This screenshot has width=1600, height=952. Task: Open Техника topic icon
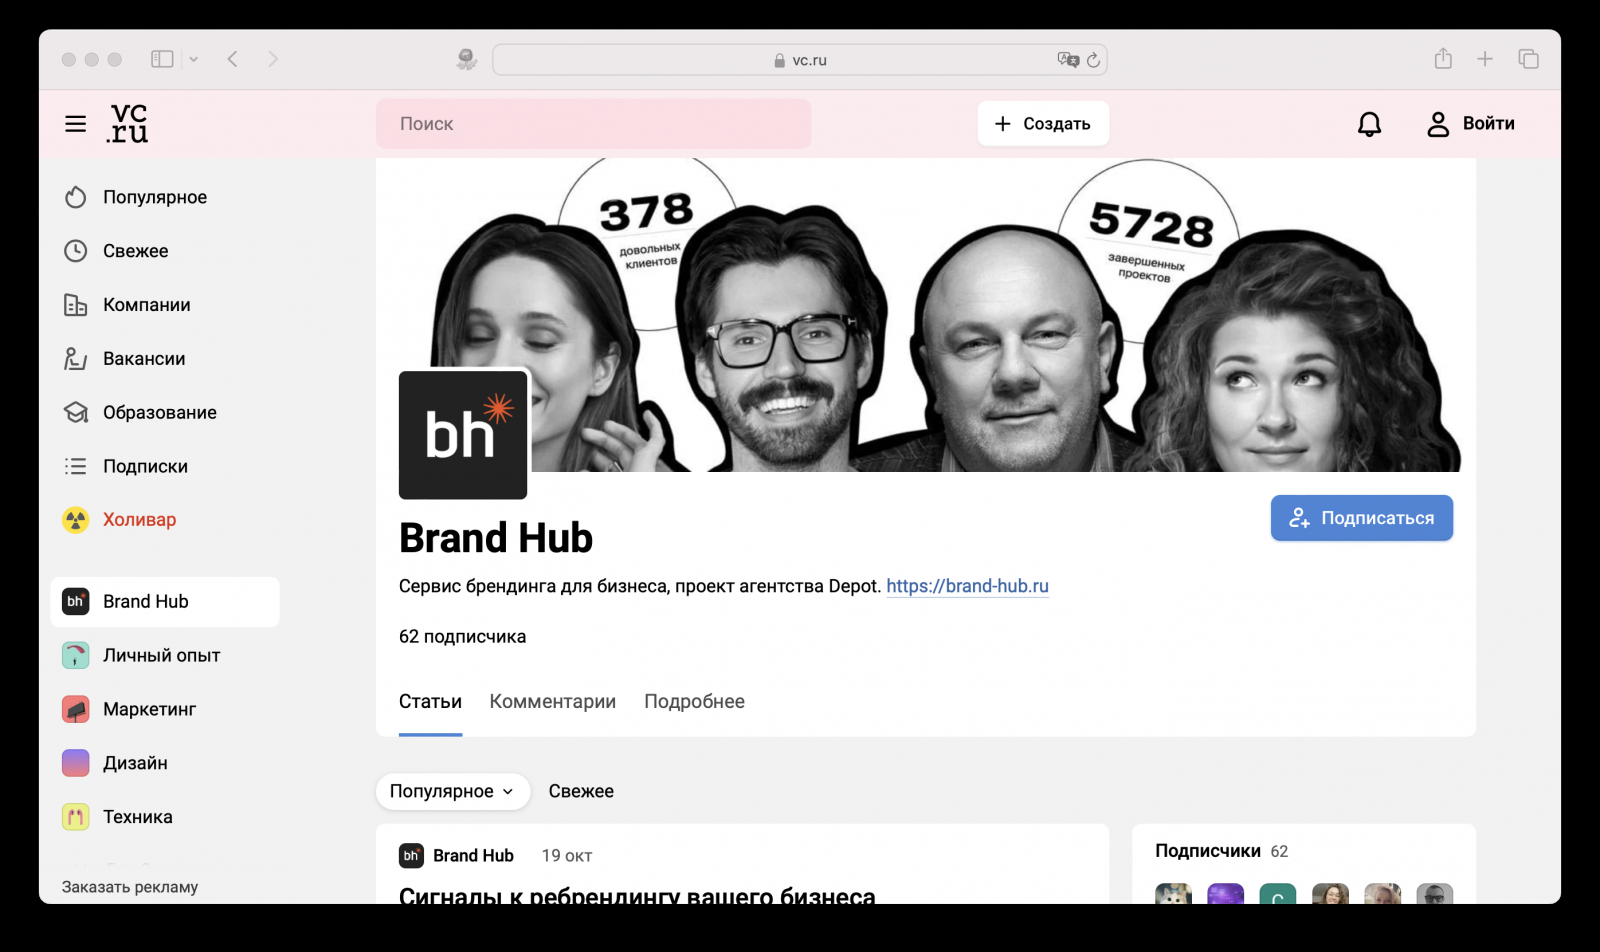pyautogui.click(x=76, y=817)
